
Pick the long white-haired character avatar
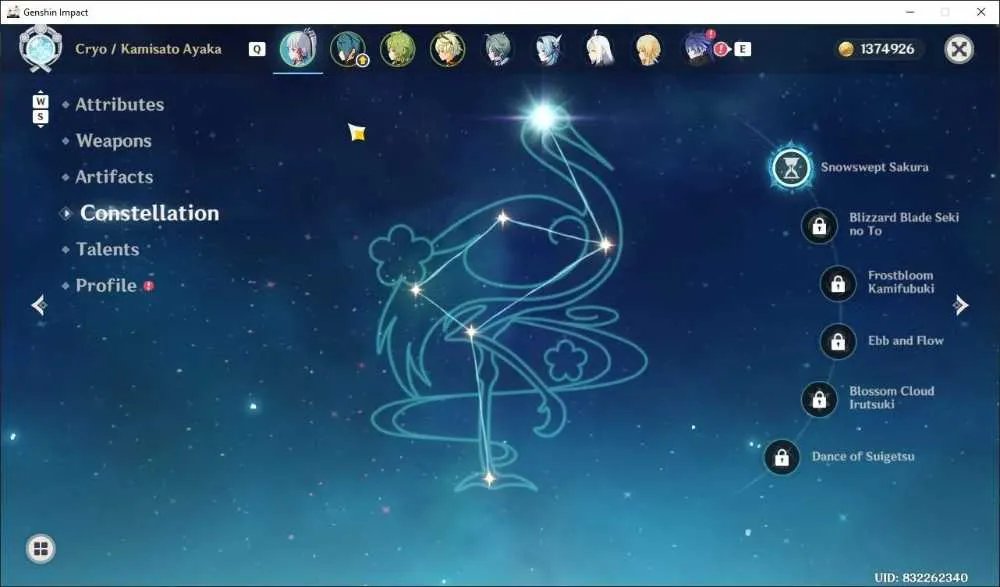coord(598,49)
